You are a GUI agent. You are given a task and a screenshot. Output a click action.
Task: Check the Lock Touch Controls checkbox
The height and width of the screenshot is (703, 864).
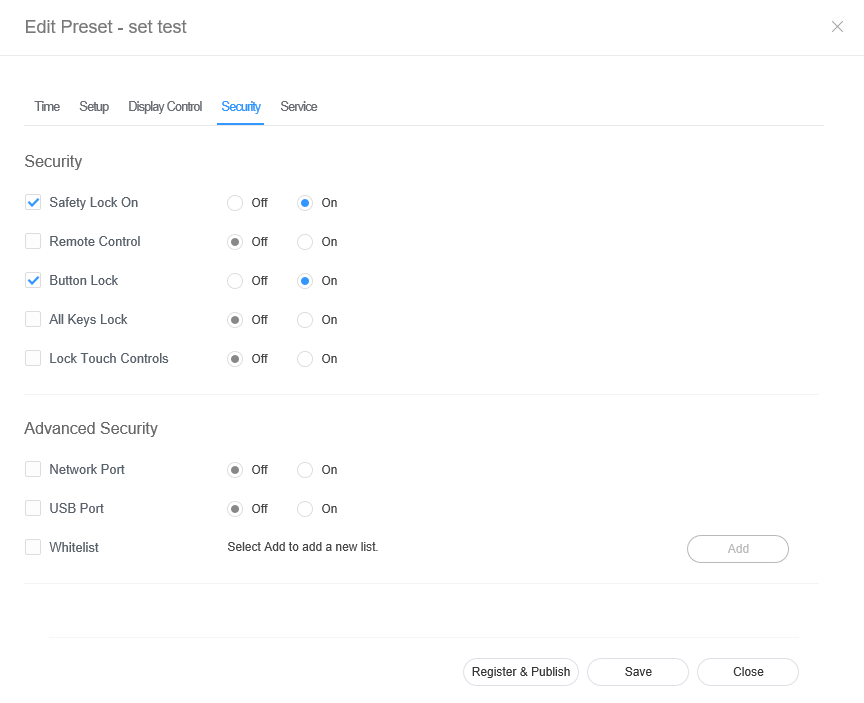tap(33, 359)
